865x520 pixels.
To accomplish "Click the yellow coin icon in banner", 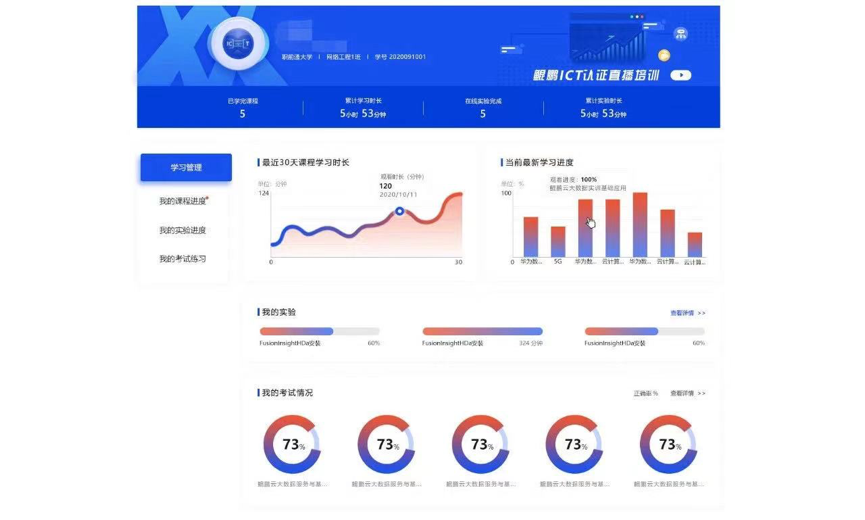I will click(x=664, y=55).
